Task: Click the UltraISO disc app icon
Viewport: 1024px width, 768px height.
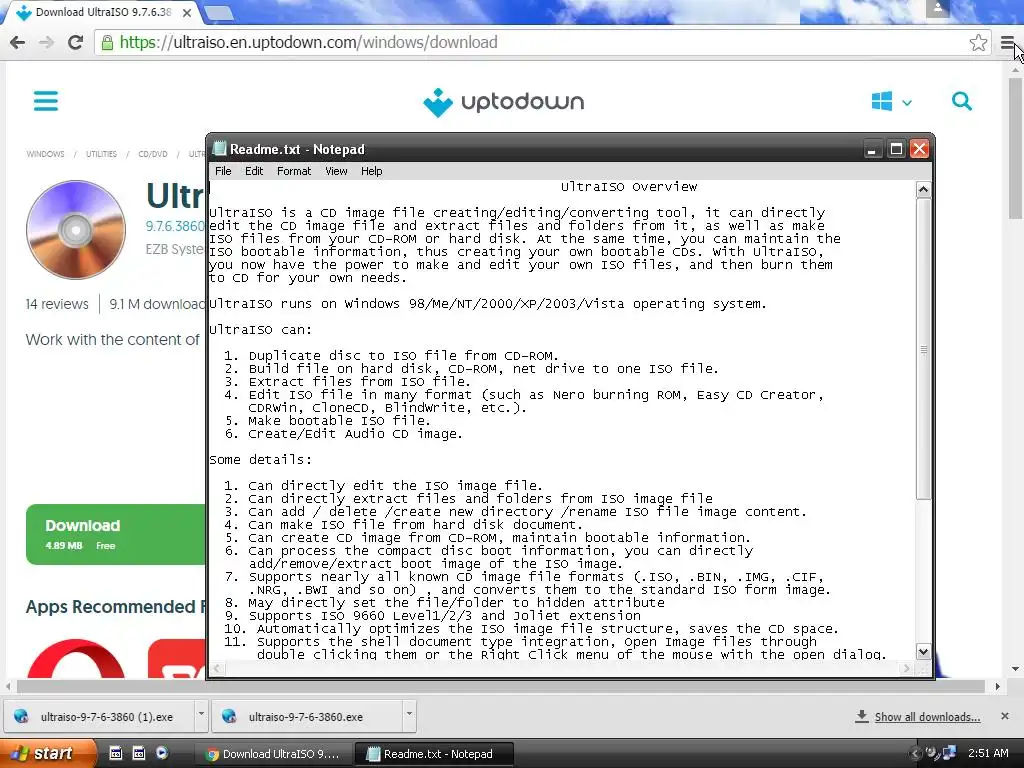Action: [x=76, y=229]
